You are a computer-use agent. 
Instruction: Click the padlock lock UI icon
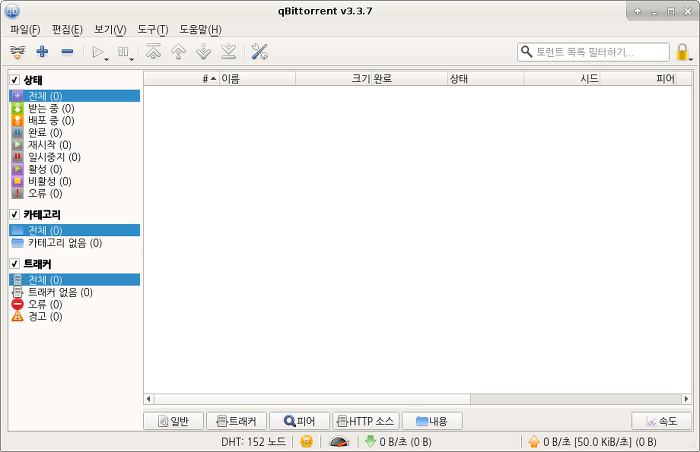(682, 52)
